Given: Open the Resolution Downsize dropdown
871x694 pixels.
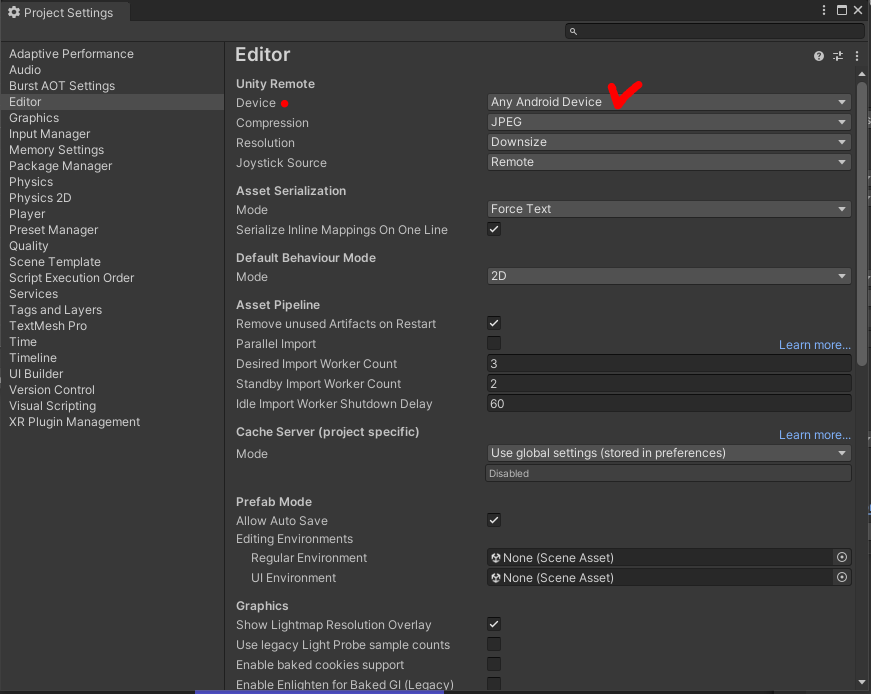Looking at the screenshot, I should (x=669, y=142).
